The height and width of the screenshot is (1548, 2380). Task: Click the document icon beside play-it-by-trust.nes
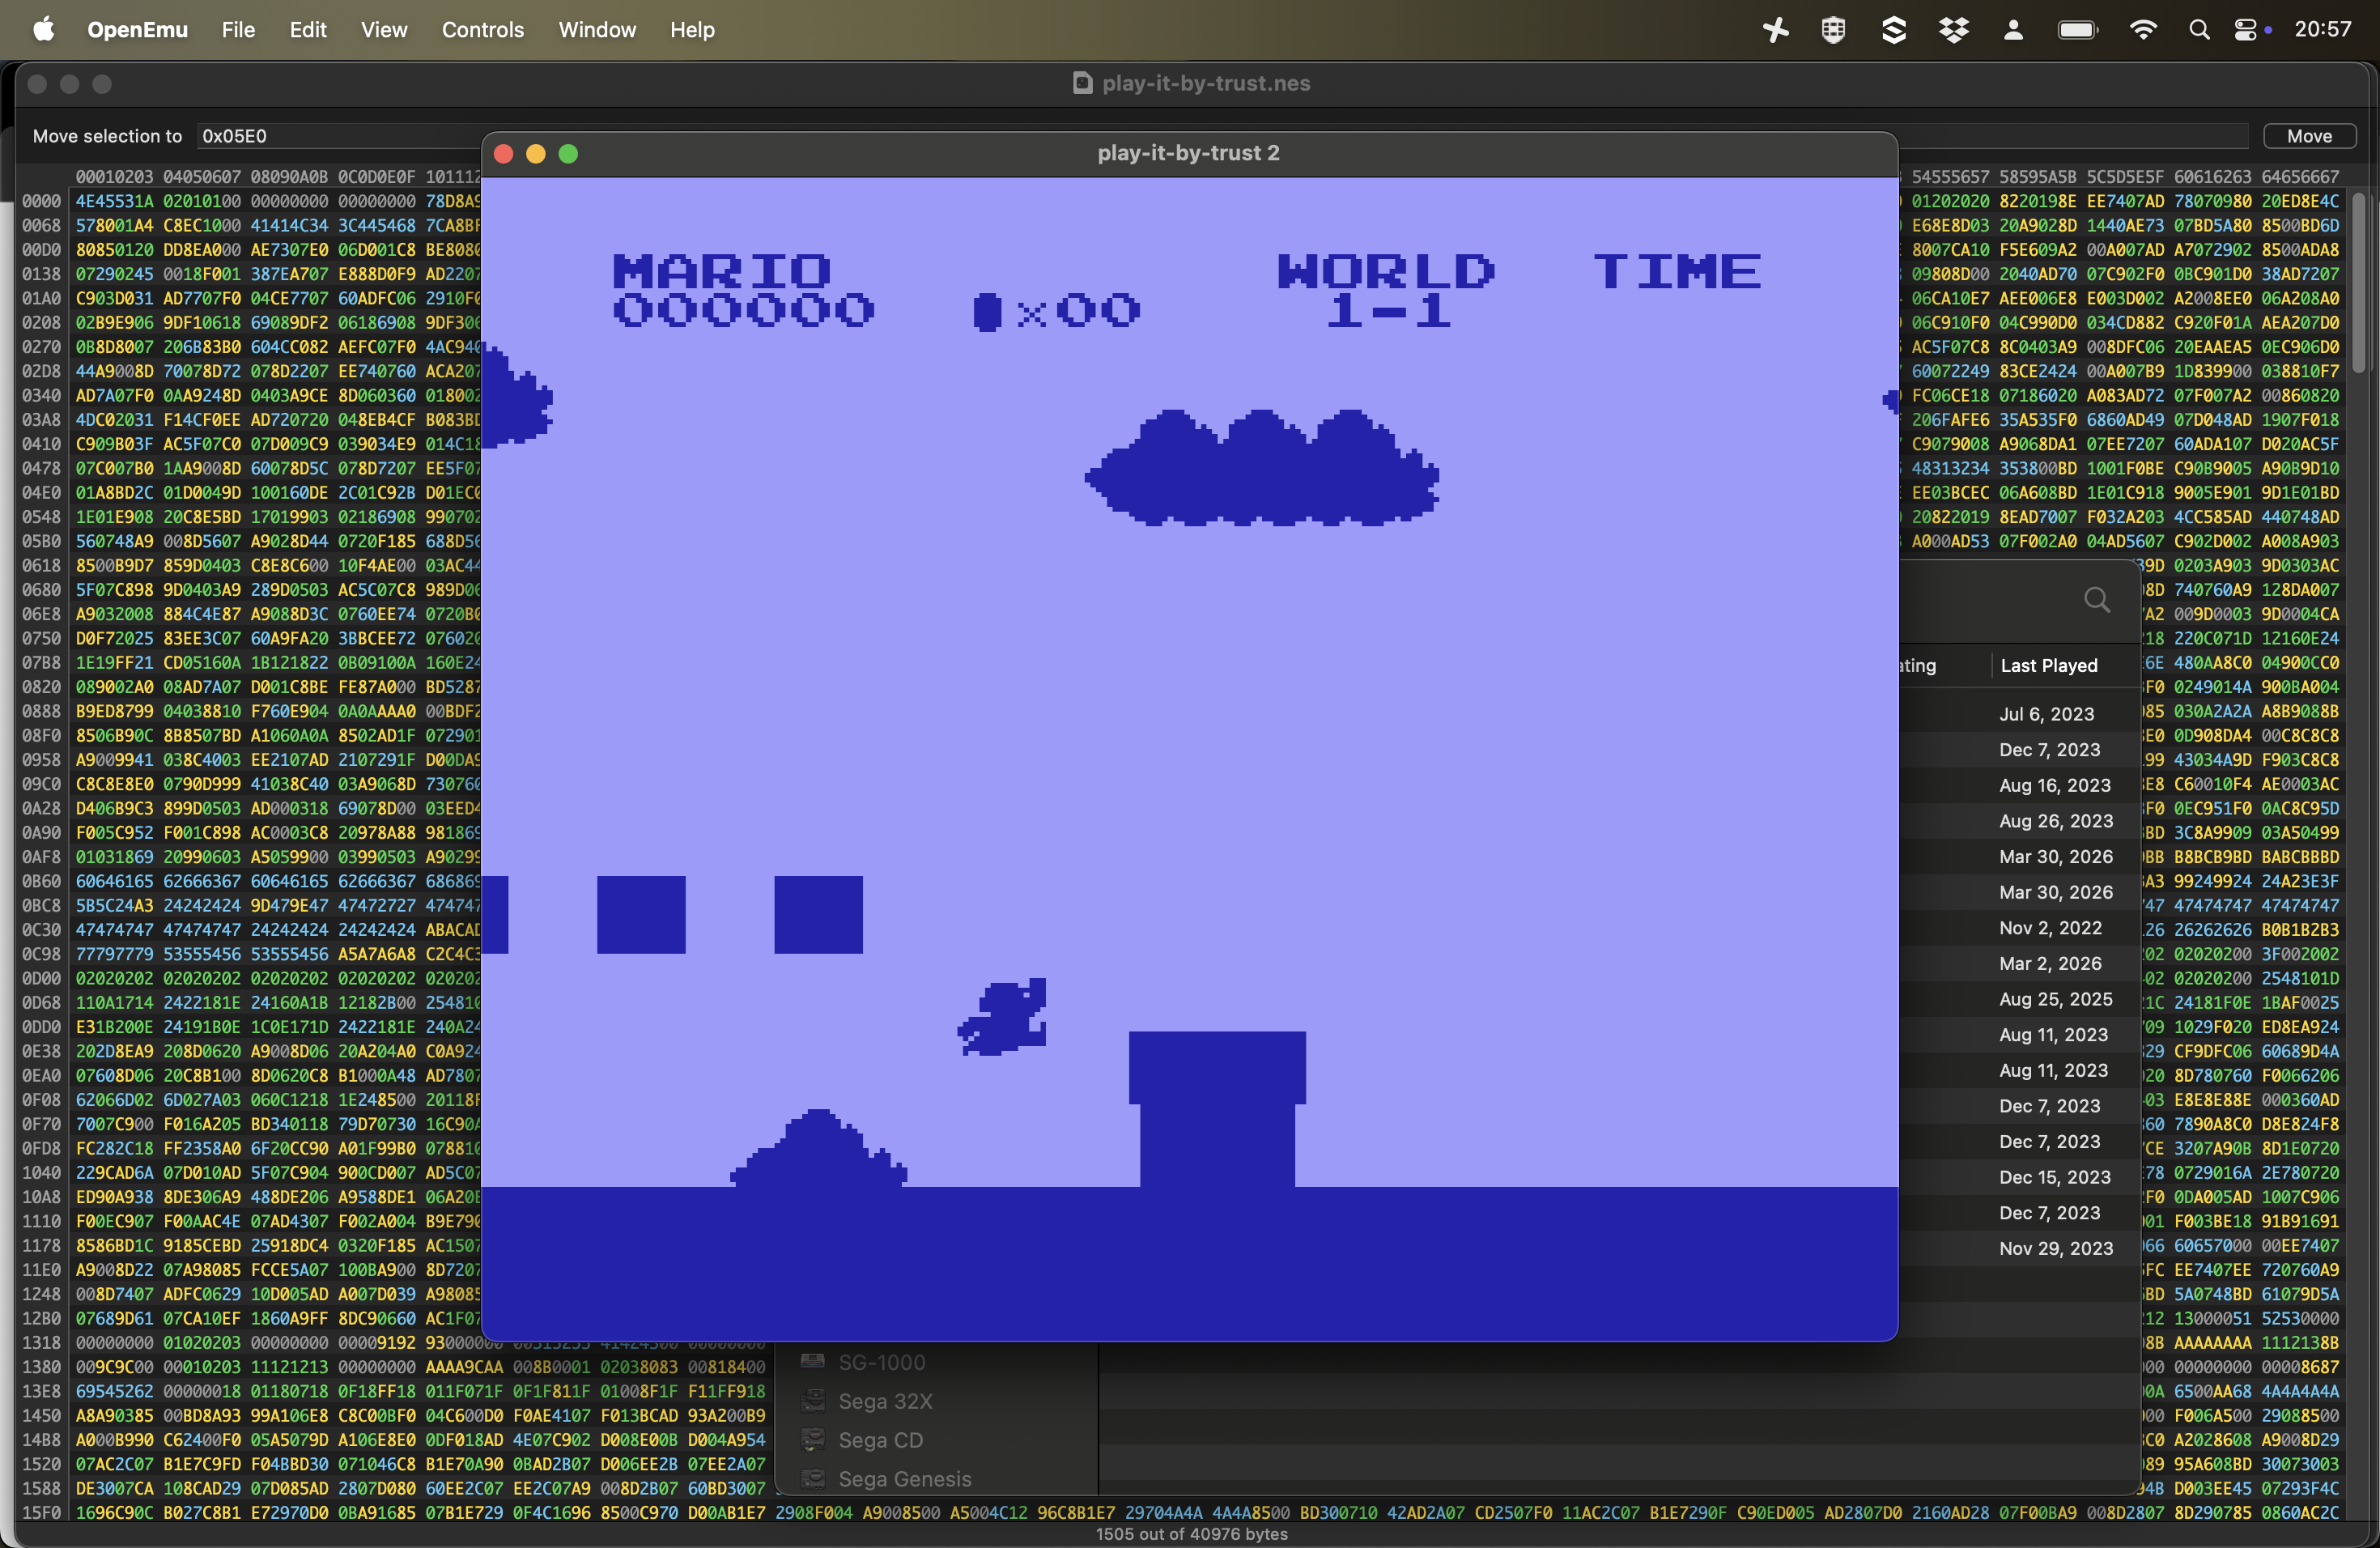tap(1082, 83)
